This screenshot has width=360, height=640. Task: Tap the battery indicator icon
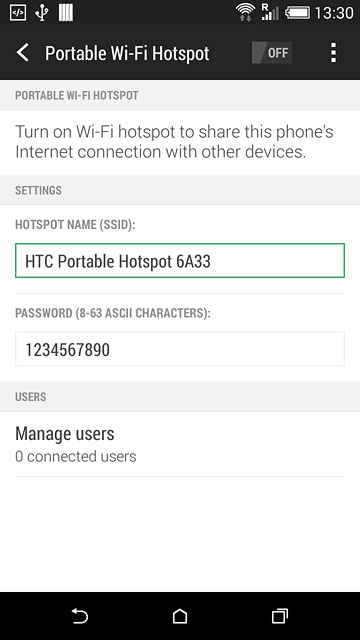point(298,13)
